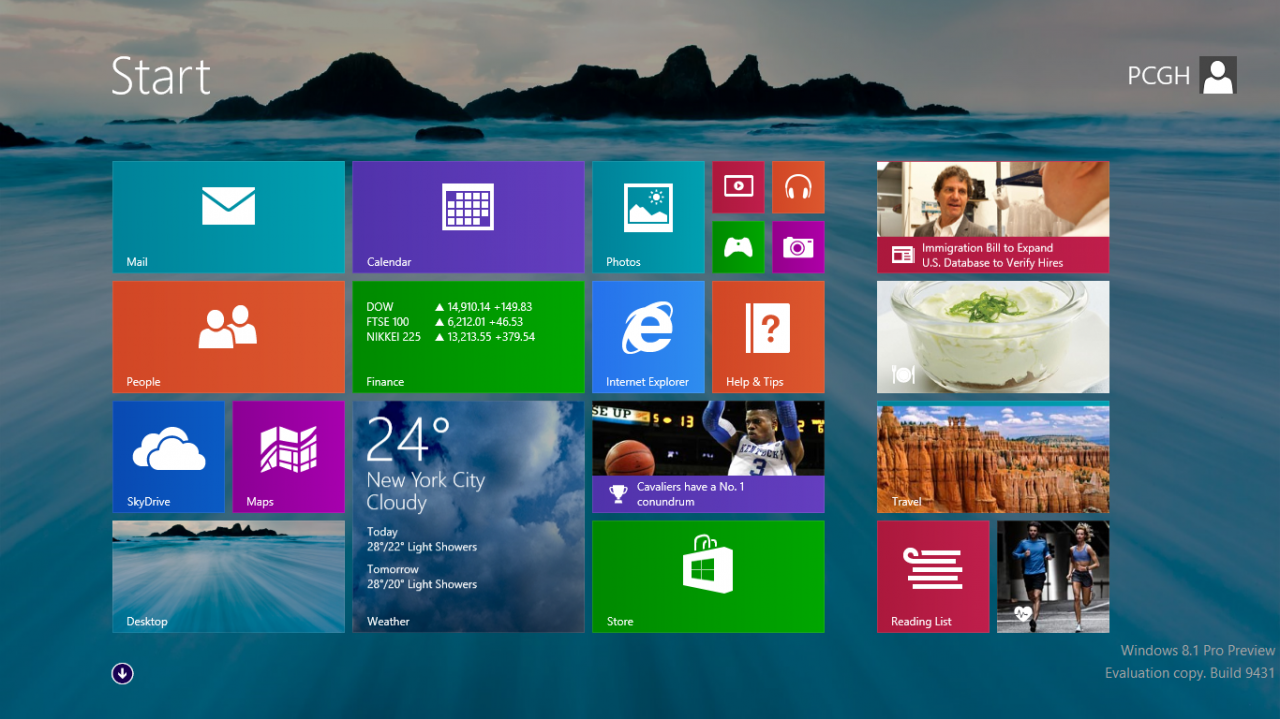
Task: Click the Start heading text
Action: 161,76
